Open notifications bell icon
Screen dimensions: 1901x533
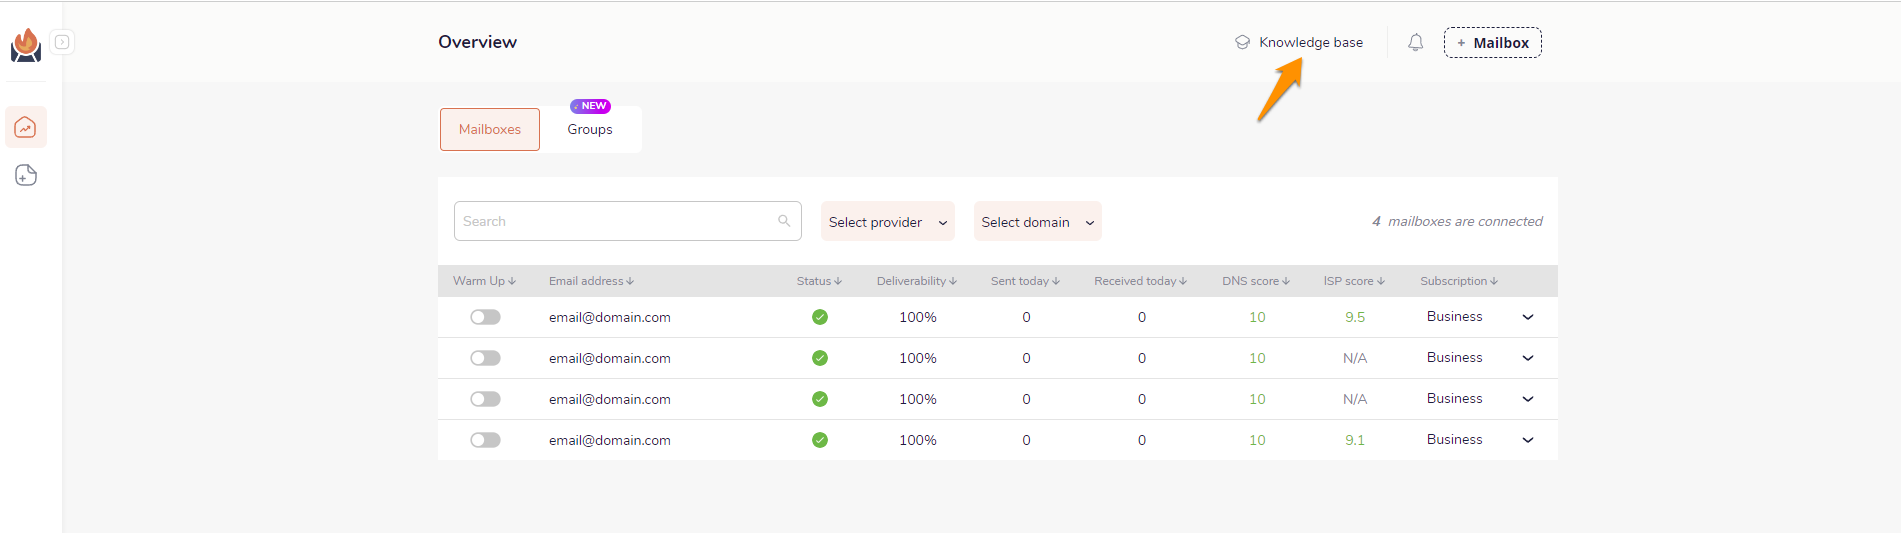point(1415,43)
